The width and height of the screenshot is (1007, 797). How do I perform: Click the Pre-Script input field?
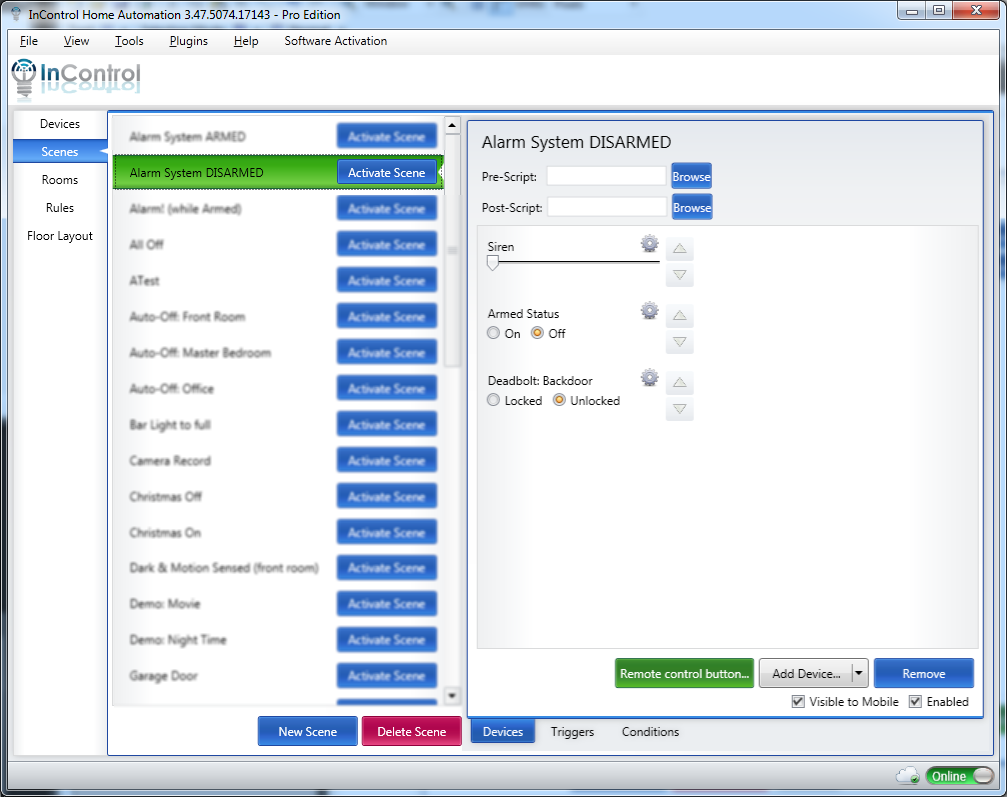coord(606,177)
